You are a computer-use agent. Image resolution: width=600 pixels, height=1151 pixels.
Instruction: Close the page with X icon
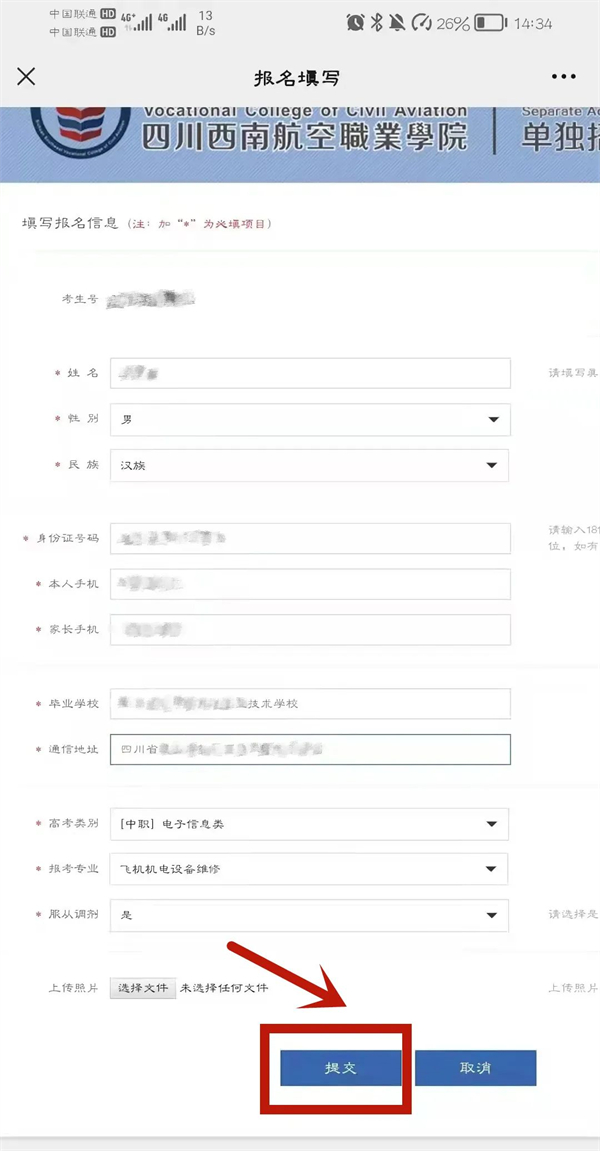26,76
